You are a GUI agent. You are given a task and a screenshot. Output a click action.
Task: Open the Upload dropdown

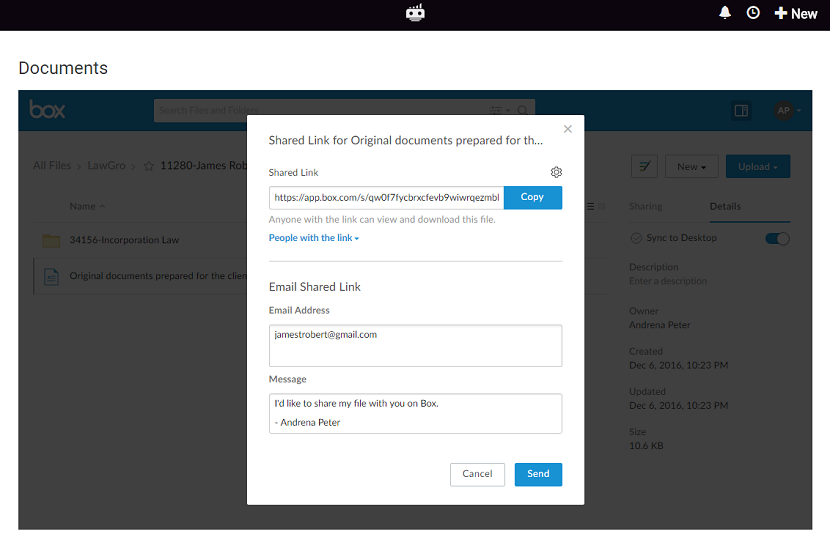[x=757, y=166]
